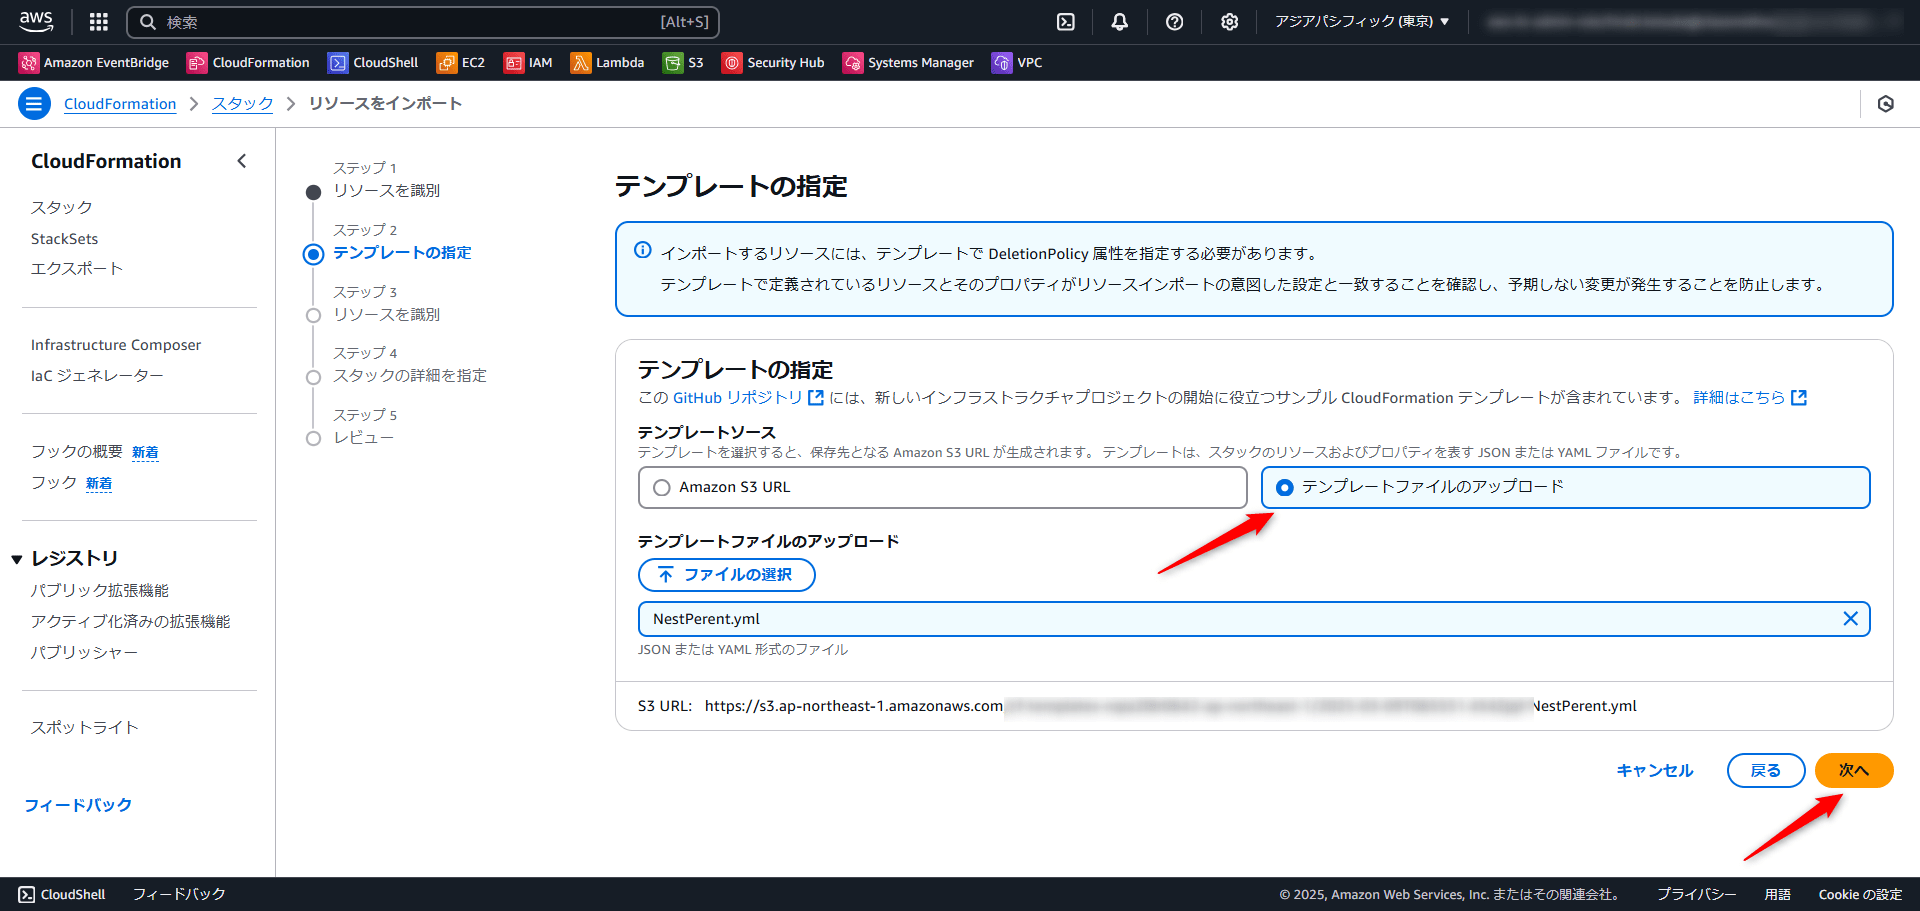The height and width of the screenshot is (911, 1920).
Task: Click キャンセル to cancel import
Action: pos(1655,771)
